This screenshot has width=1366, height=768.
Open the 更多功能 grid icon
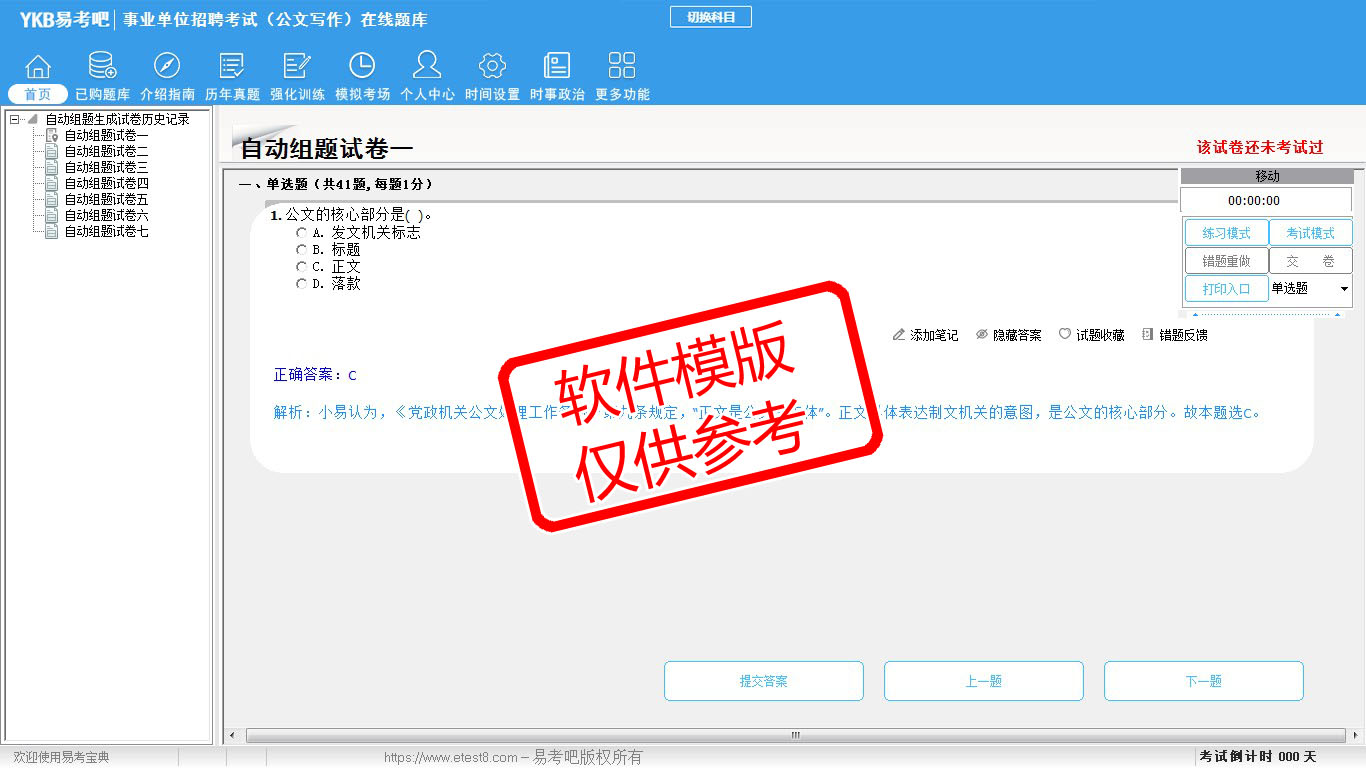[x=622, y=67]
